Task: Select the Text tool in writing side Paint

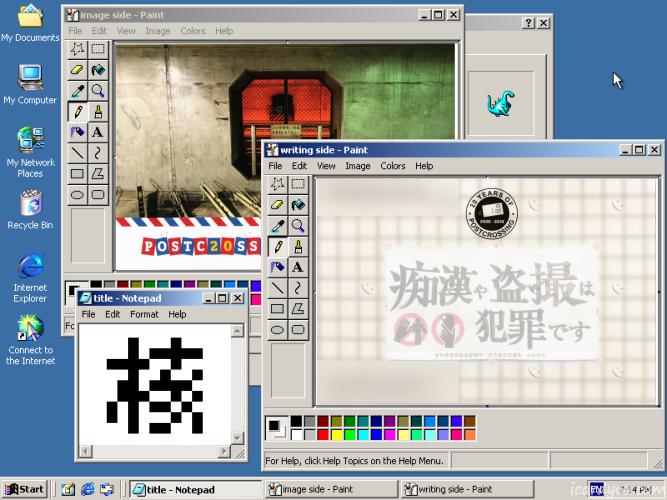Action: pyautogui.click(x=298, y=267)
